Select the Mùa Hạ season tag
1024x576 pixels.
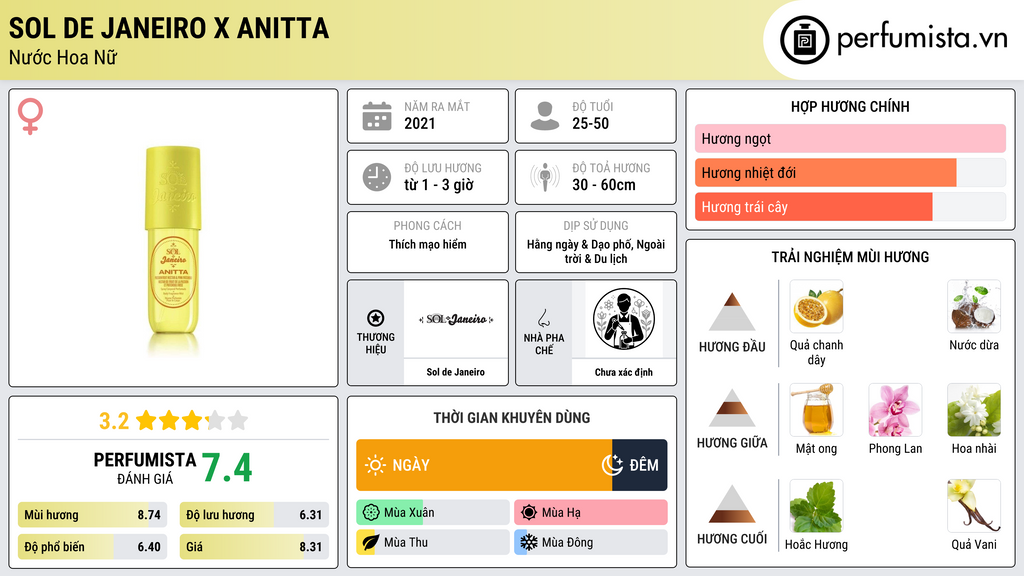(x=590, y=512)
